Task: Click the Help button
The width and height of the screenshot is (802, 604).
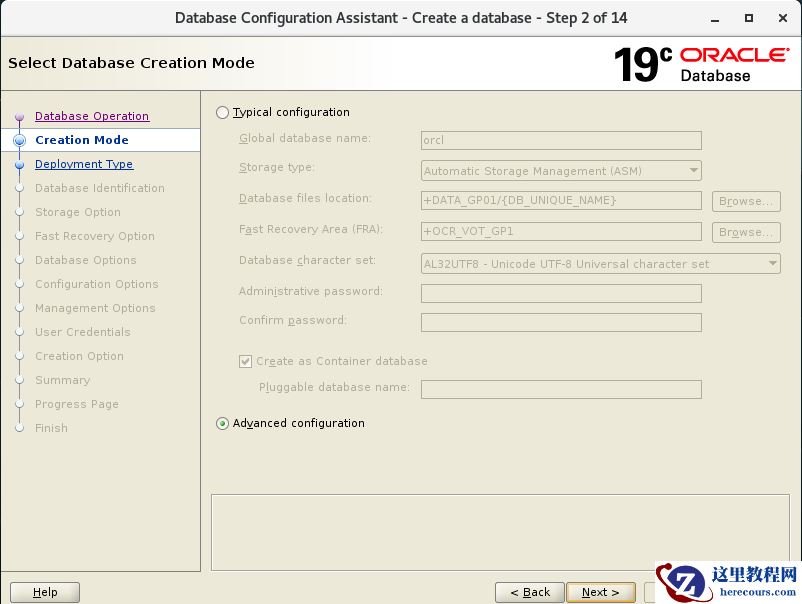Action: pos(45,592)
